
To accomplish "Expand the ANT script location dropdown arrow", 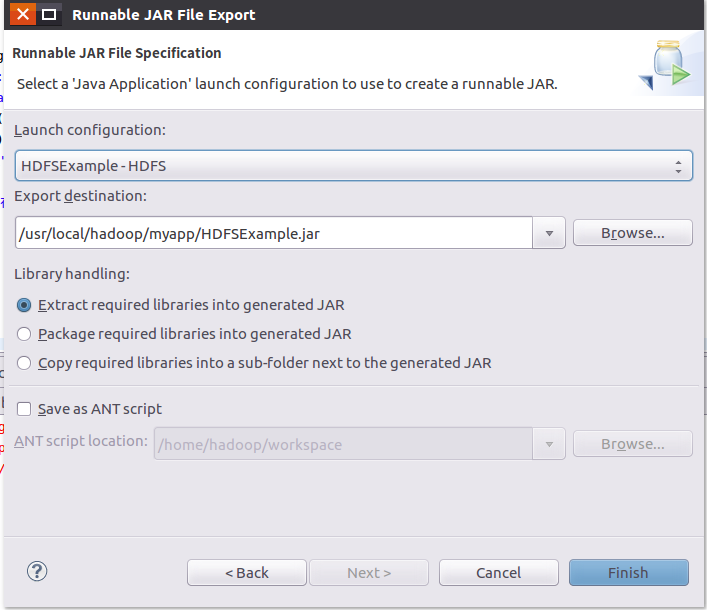I will pos(549,444).
